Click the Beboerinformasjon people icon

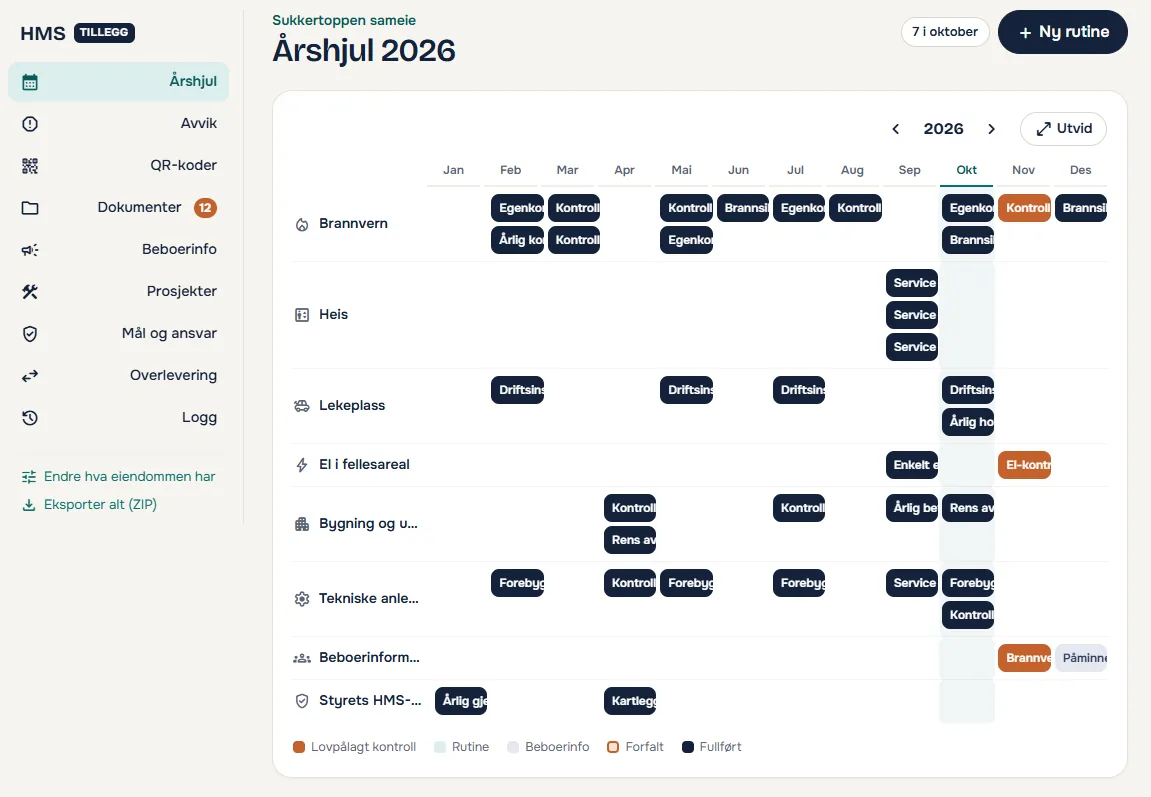point(302,658)
